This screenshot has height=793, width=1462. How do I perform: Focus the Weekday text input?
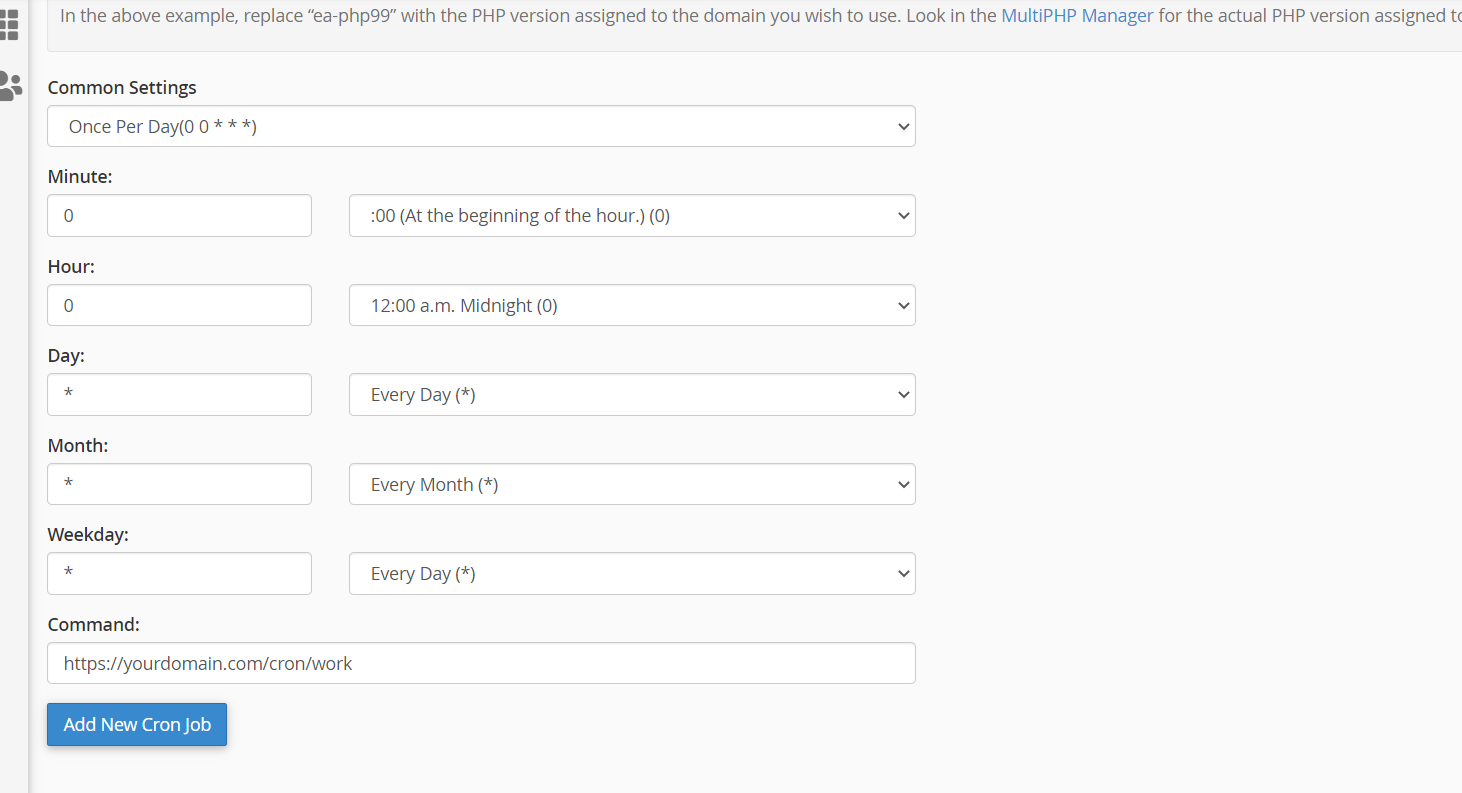pyautogui.click(x=179, y=574)
